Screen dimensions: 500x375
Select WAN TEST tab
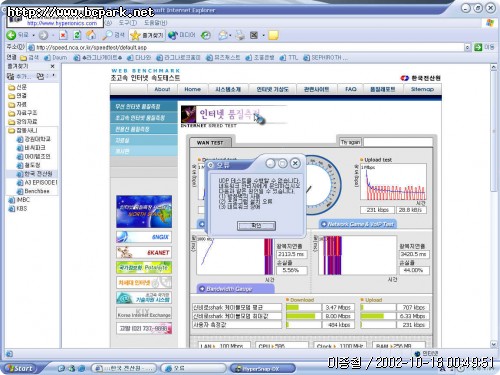tap(210, 142)
